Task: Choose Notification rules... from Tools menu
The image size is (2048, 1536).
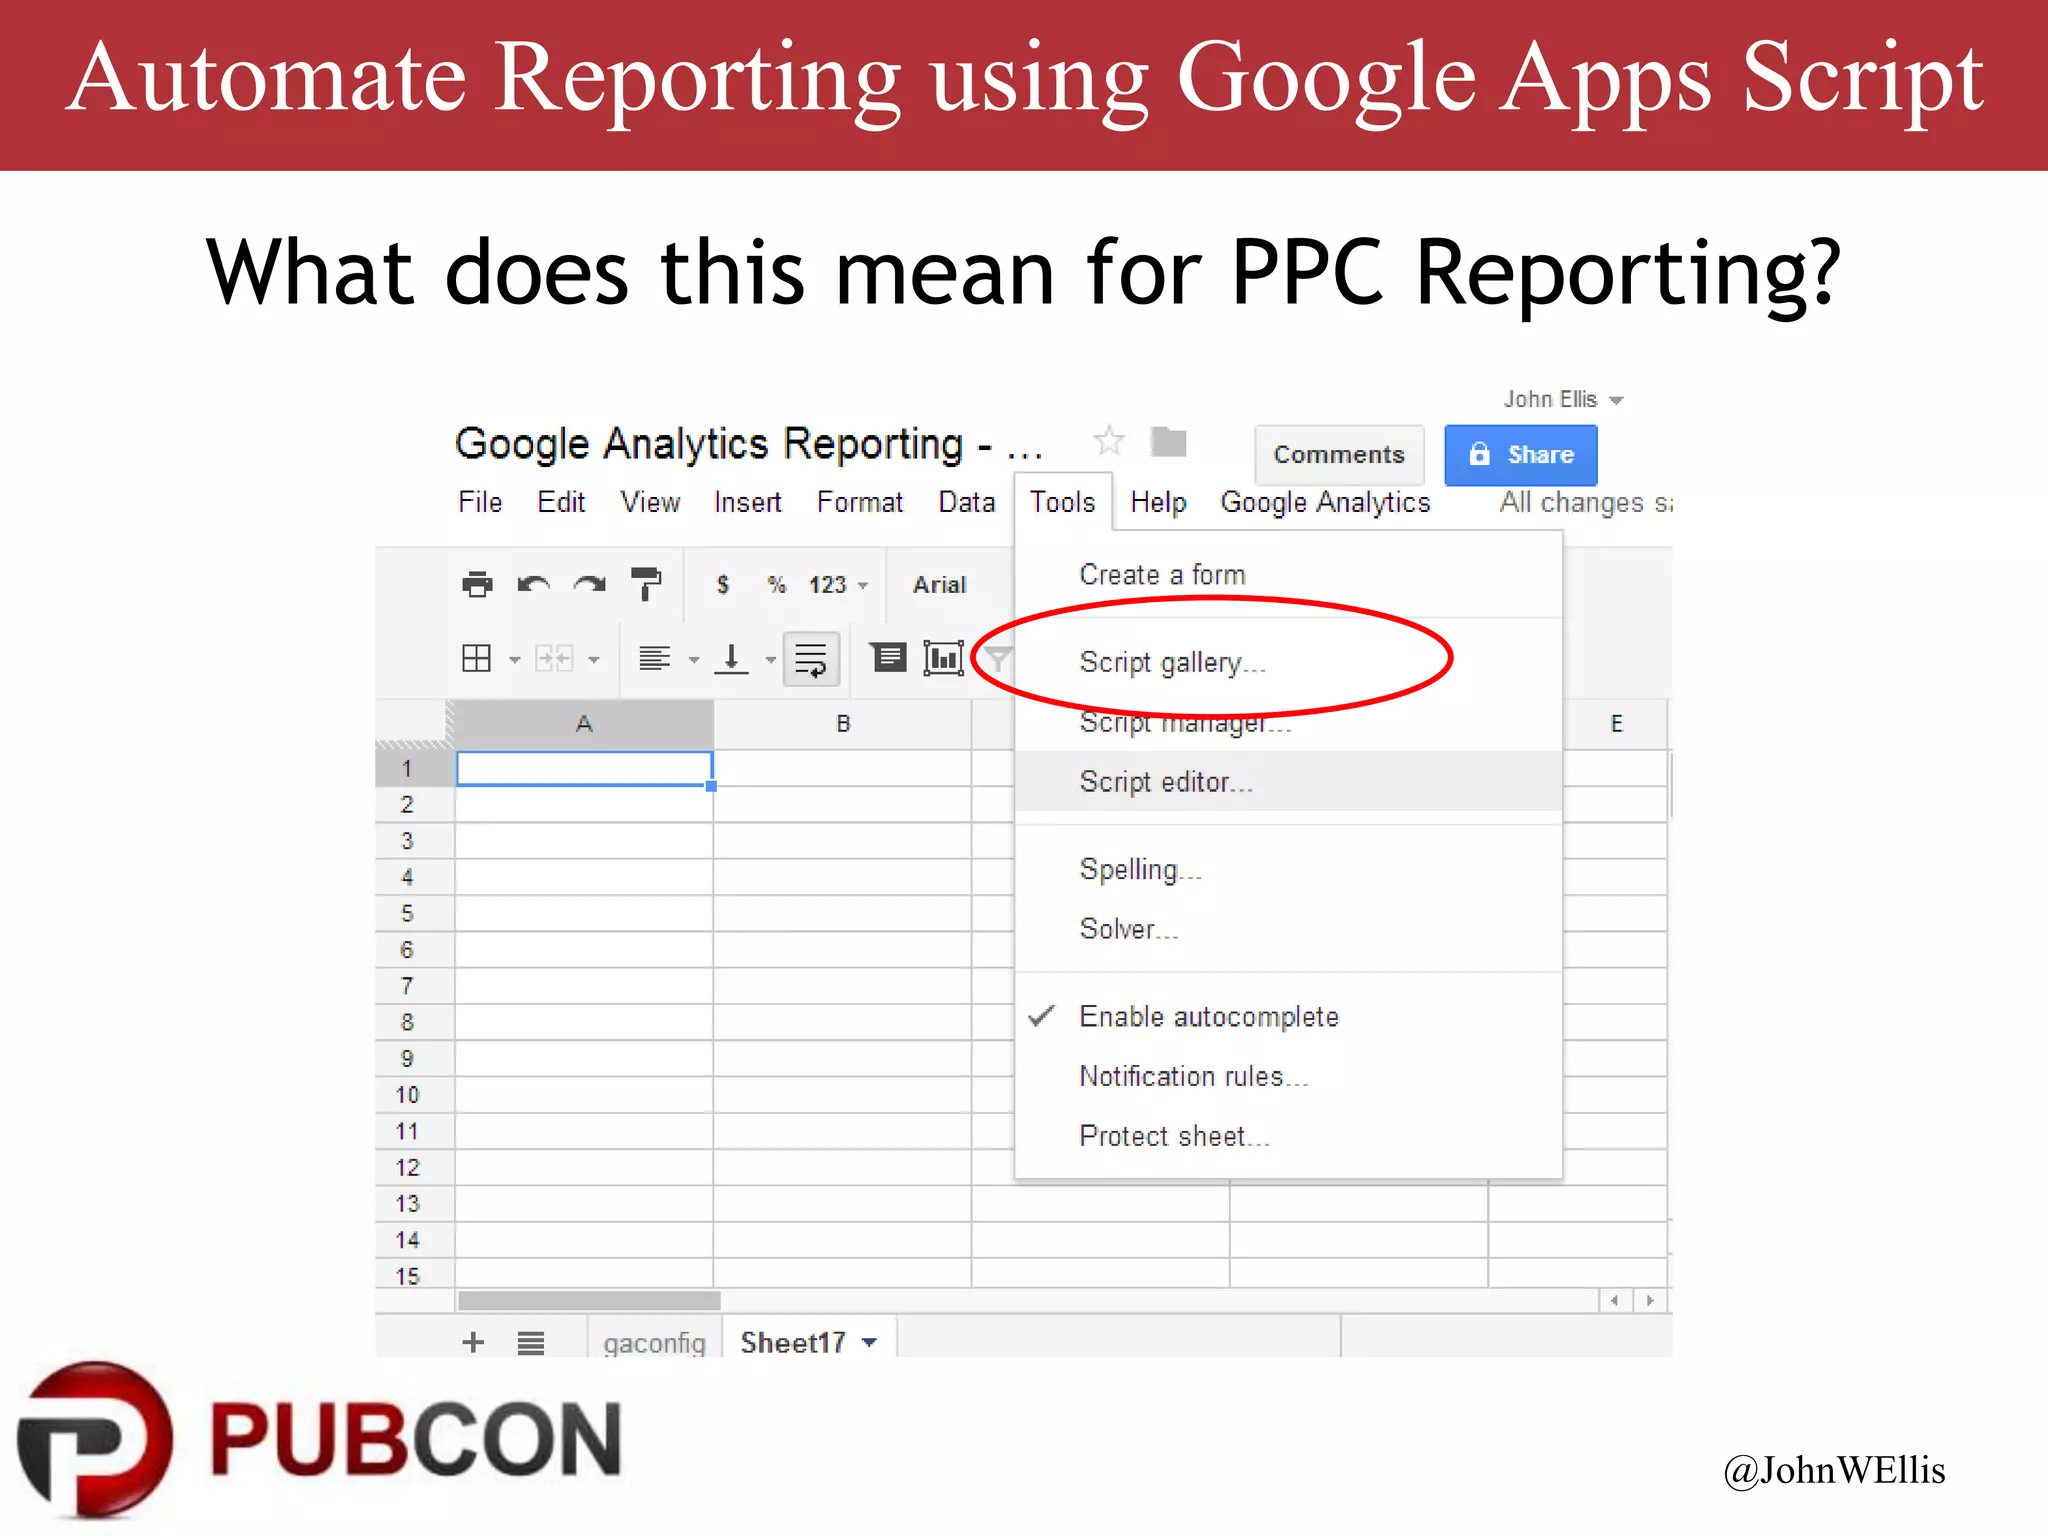Action: (x=1288, y=1076)
